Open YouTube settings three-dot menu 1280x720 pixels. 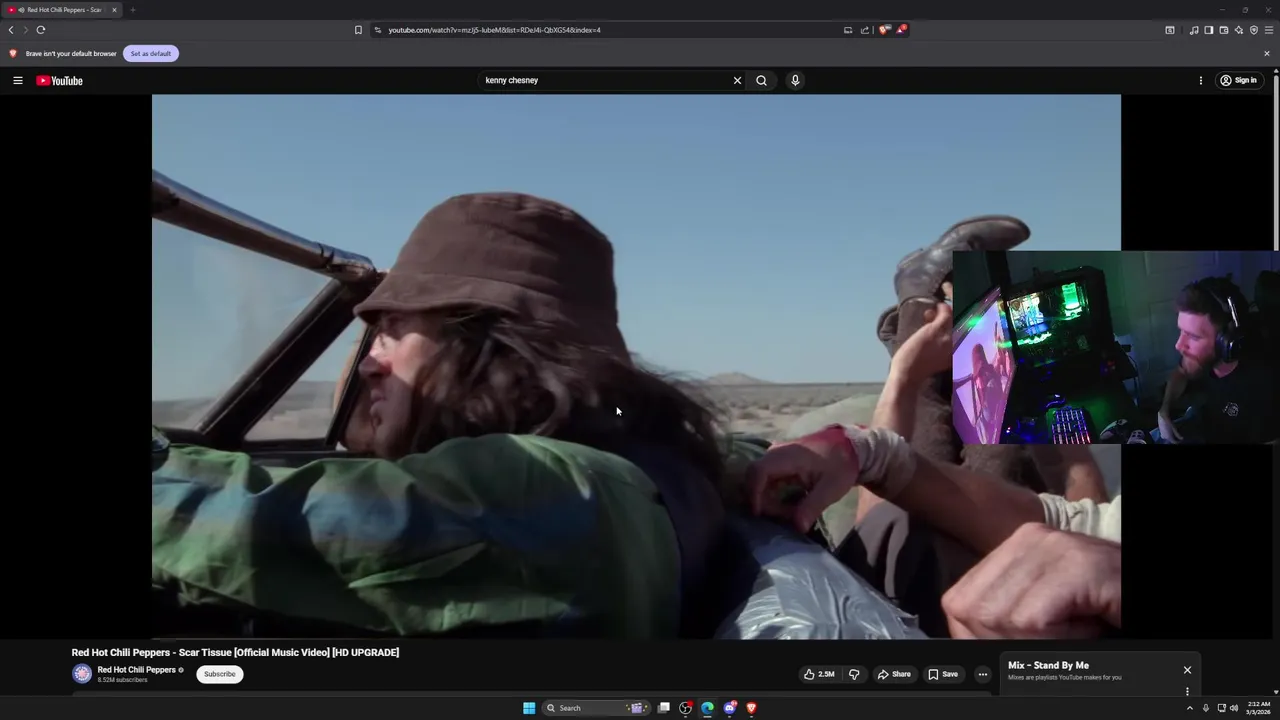point(1201,80)
